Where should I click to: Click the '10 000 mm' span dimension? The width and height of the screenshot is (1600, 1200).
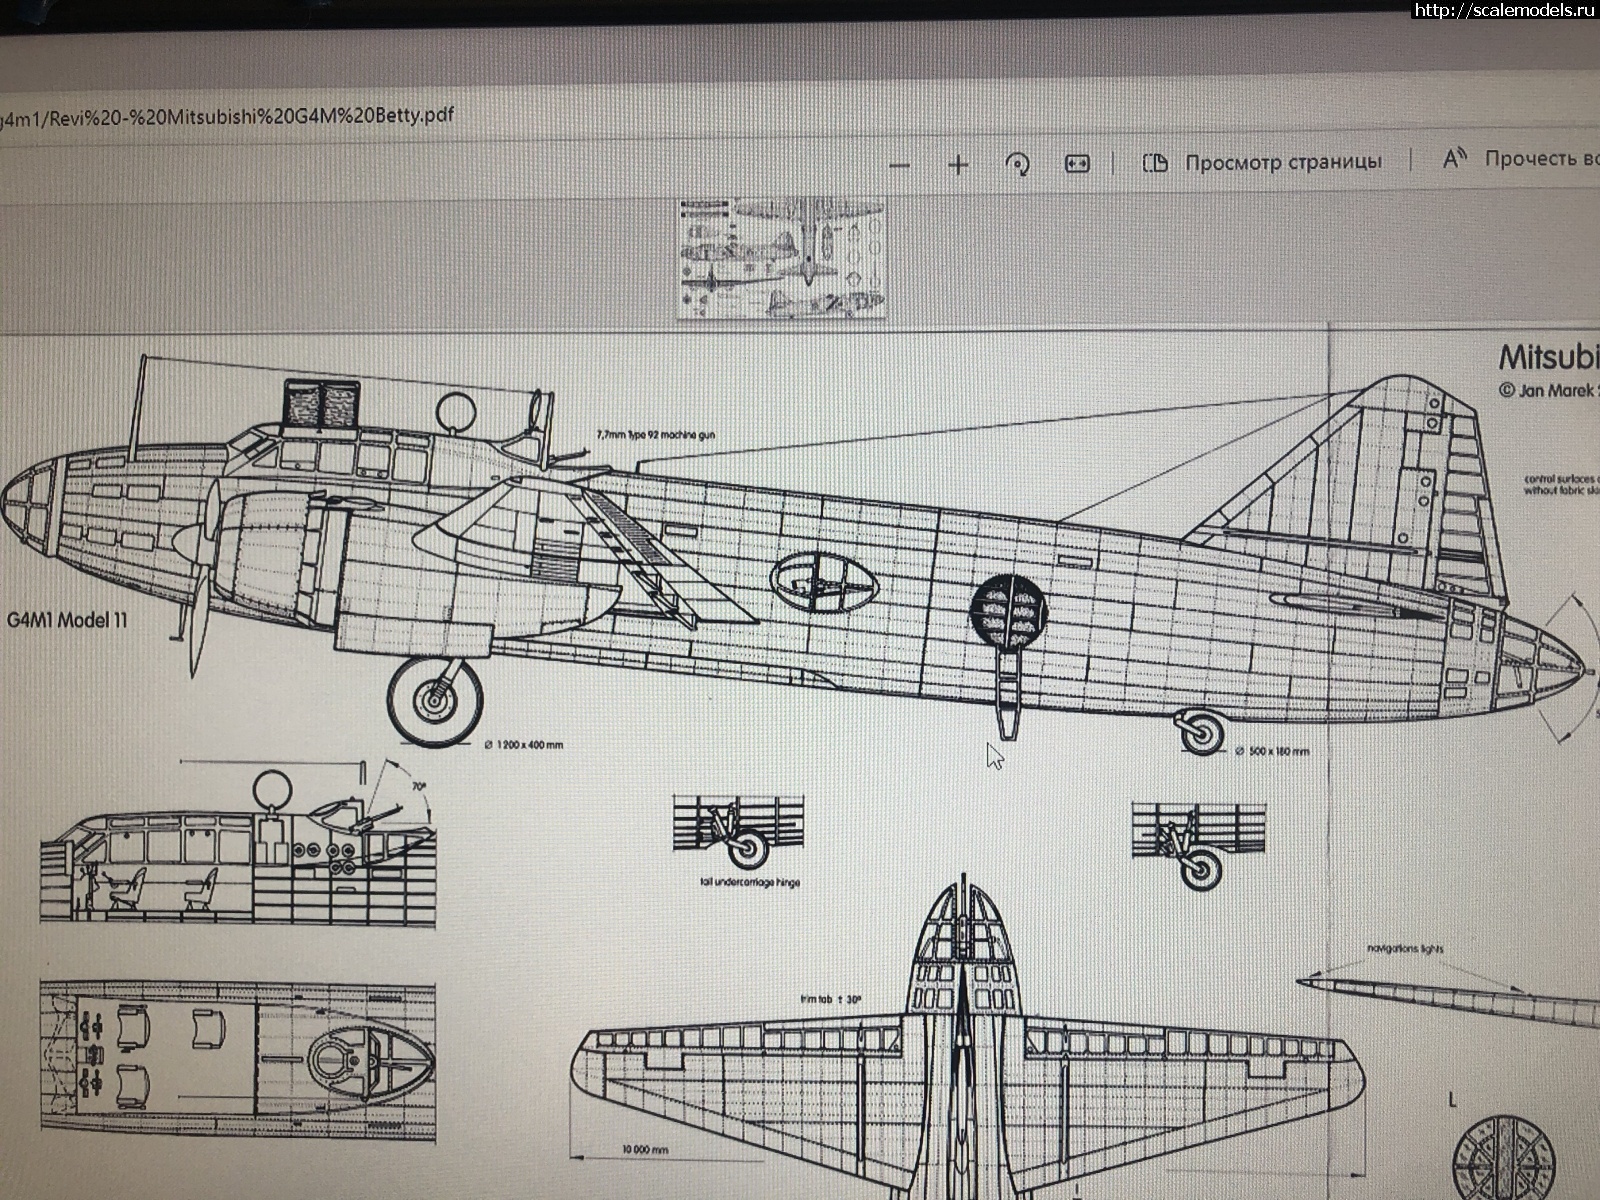[644, 1150]
